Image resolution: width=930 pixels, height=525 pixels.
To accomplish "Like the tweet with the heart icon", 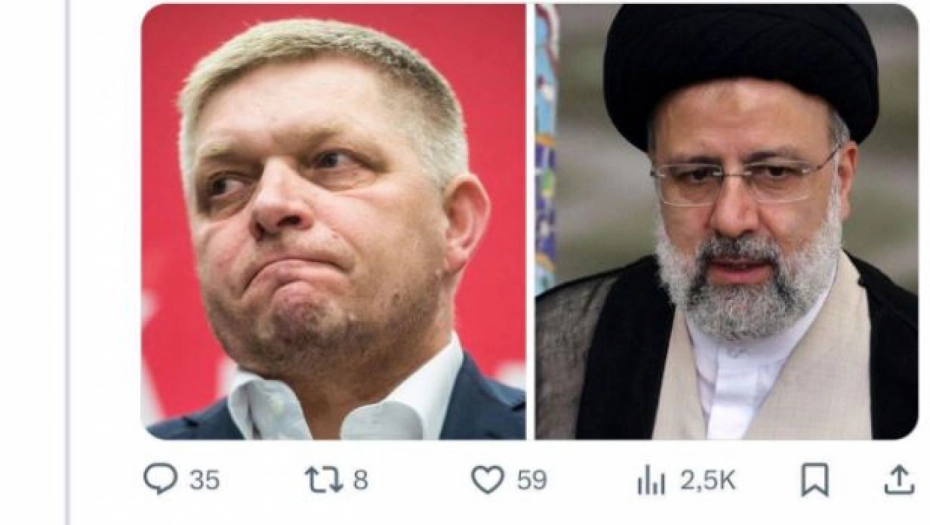I will click(x=488, y=479).
